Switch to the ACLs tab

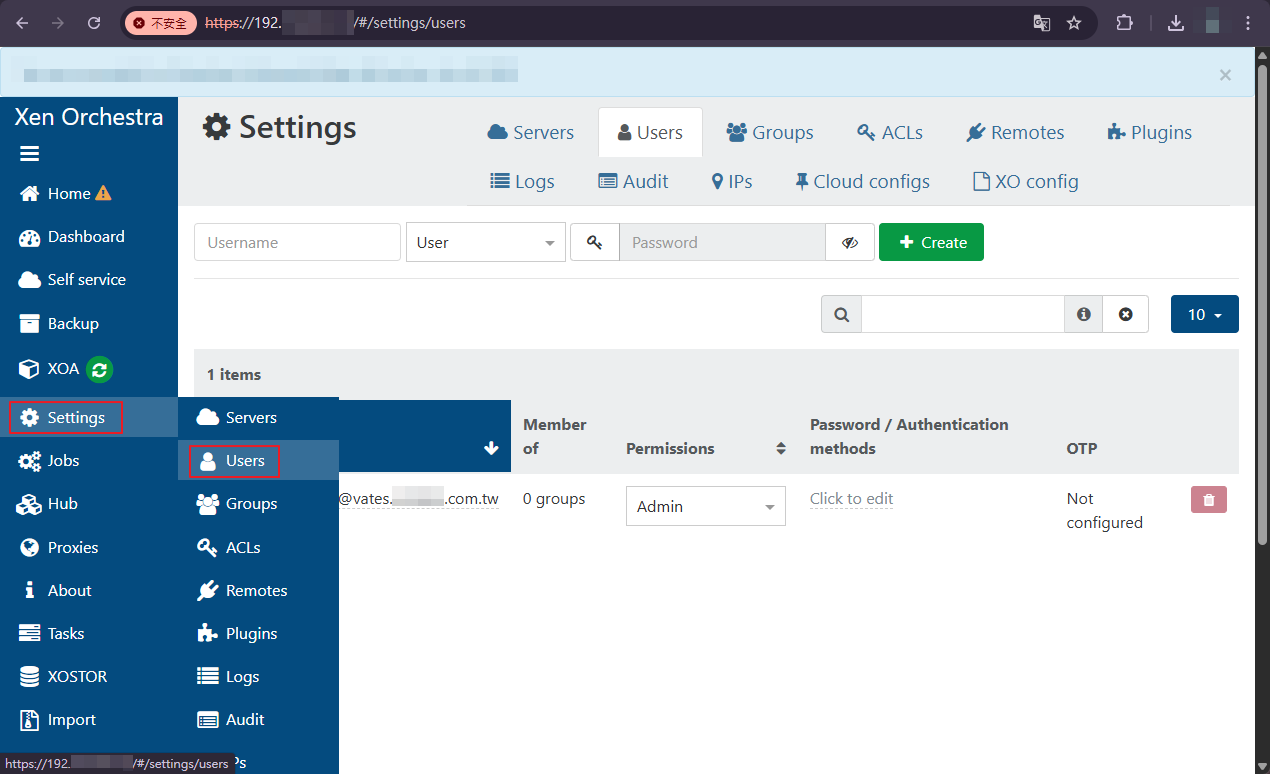(889, 132)
